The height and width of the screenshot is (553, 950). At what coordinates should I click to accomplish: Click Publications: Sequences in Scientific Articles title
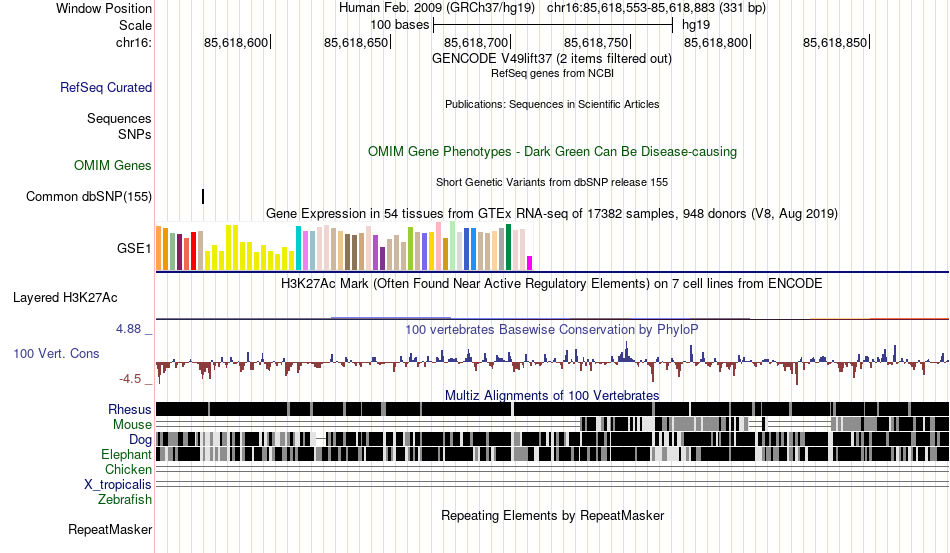click(552, 104)
